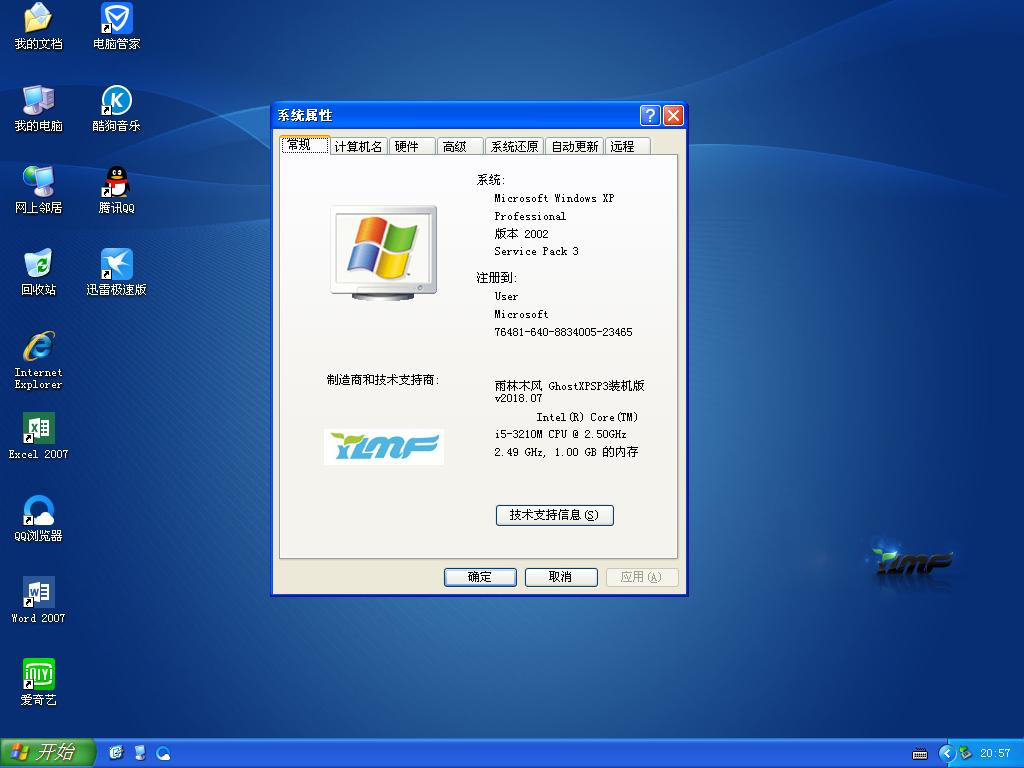This screenshot has width=1024, height=768.
Task: Select the 系统还原 tab
Action: click(x=512, y=145)
